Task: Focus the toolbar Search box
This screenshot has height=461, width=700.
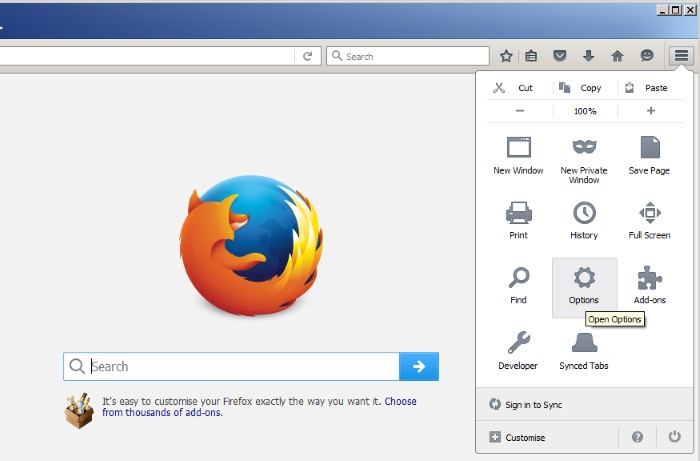Action: coord(408,56)
